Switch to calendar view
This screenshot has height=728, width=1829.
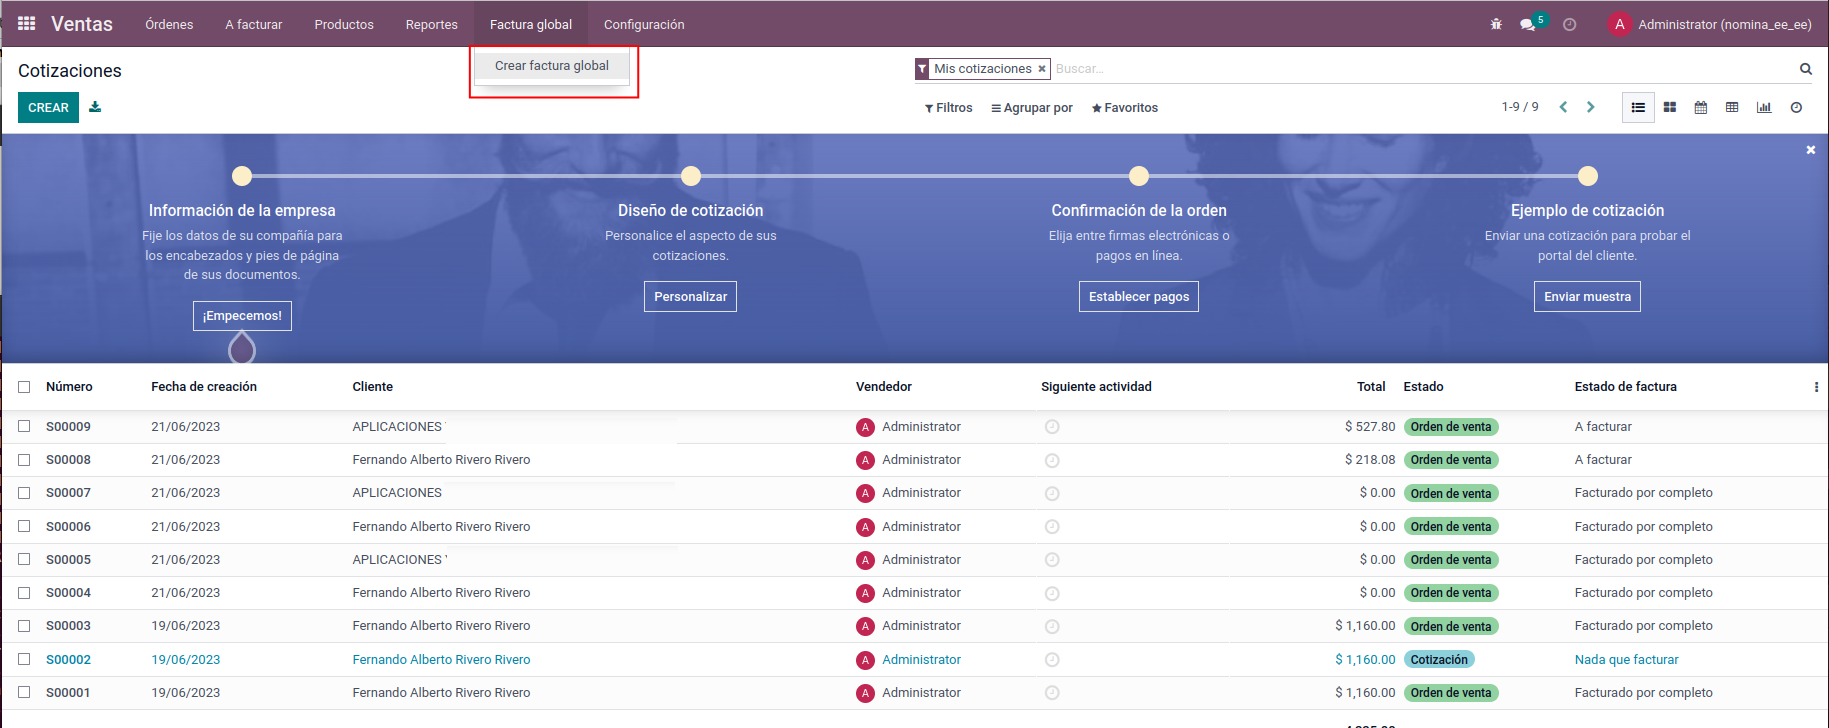pyautogui.click(x=1701, y=107)
